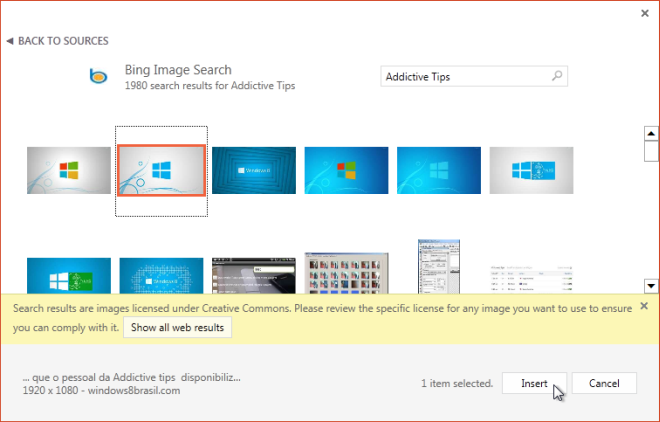Viewport: 660px width, 422px height.
Task: Click '1980 search results for Addictive Tips' text
Action: point(210,86)
